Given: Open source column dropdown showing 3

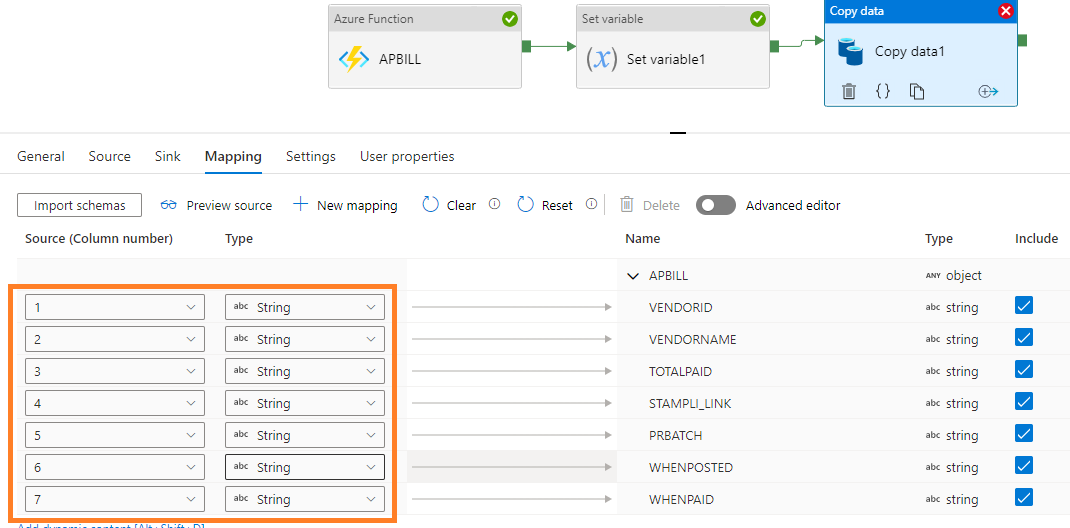Looking at the screenshot, I should pyautogui.click(x=115, y=371).
